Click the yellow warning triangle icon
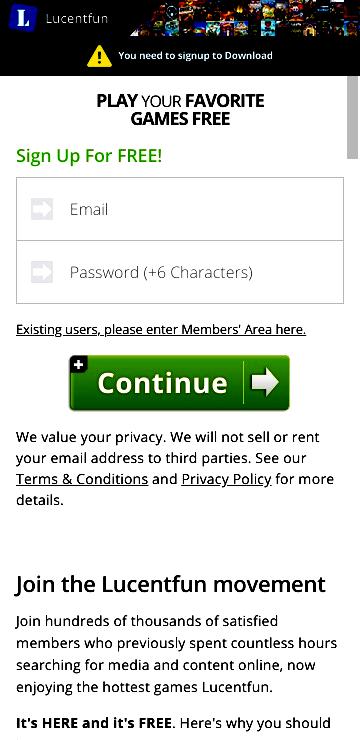Screen dimensions: 360x740 pos(100,56)
